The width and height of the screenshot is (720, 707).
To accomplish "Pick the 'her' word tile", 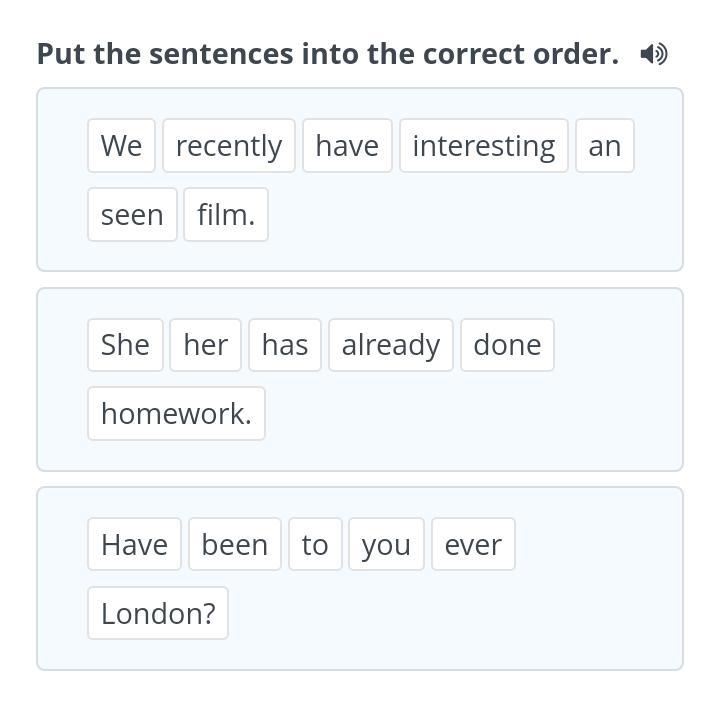I will tap(205, 345).
